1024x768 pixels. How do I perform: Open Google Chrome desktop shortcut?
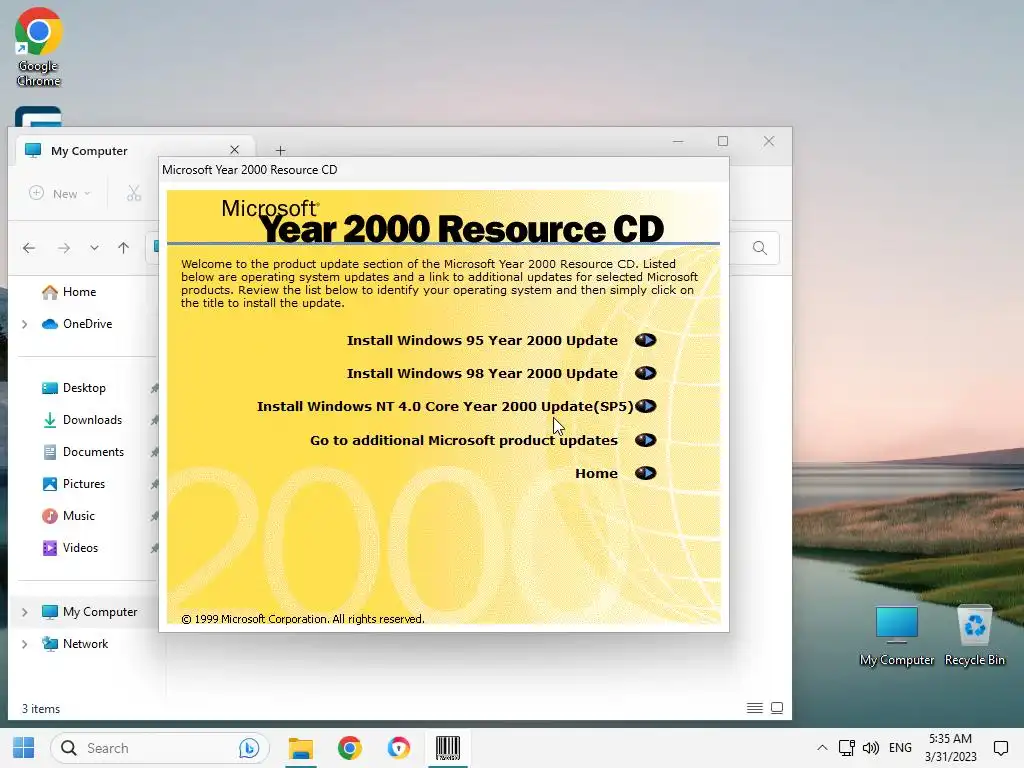click(39, 48)
